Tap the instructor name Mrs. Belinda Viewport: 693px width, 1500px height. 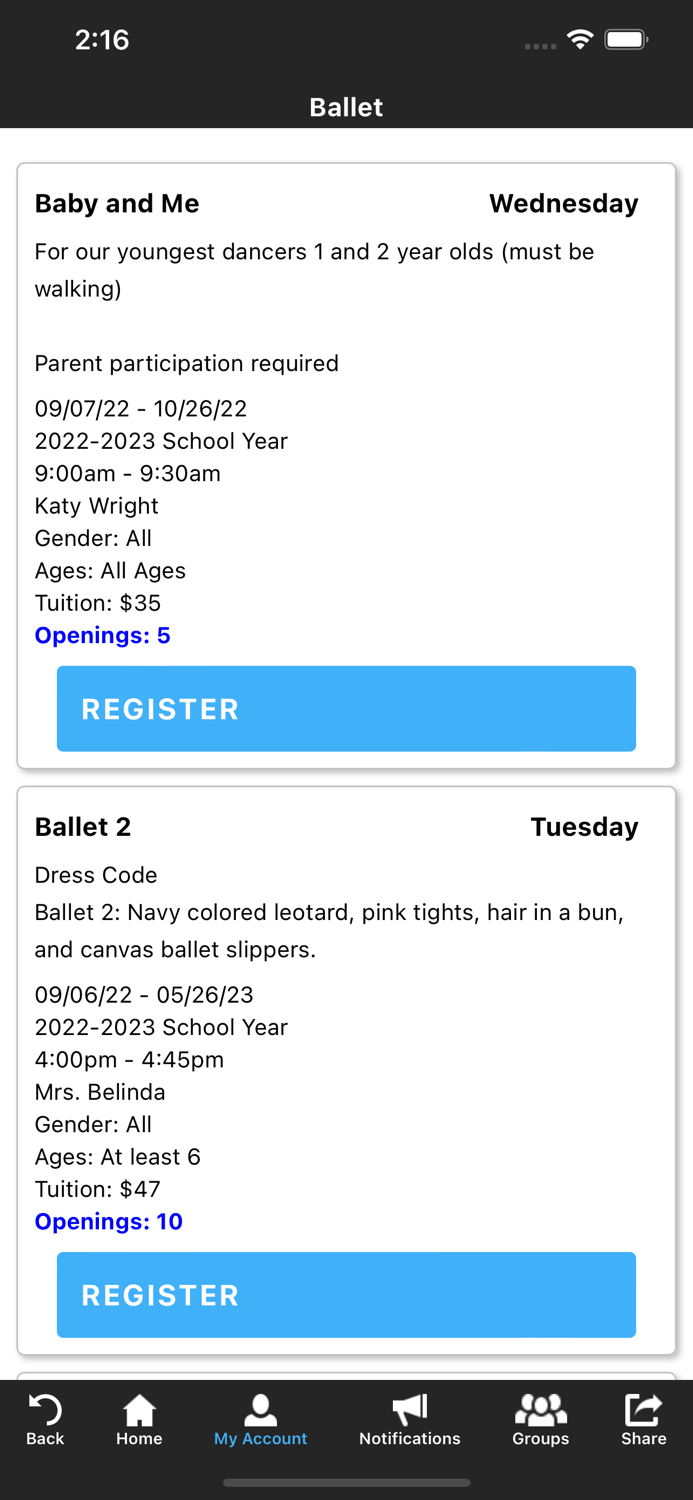(x=100, y=1092)
